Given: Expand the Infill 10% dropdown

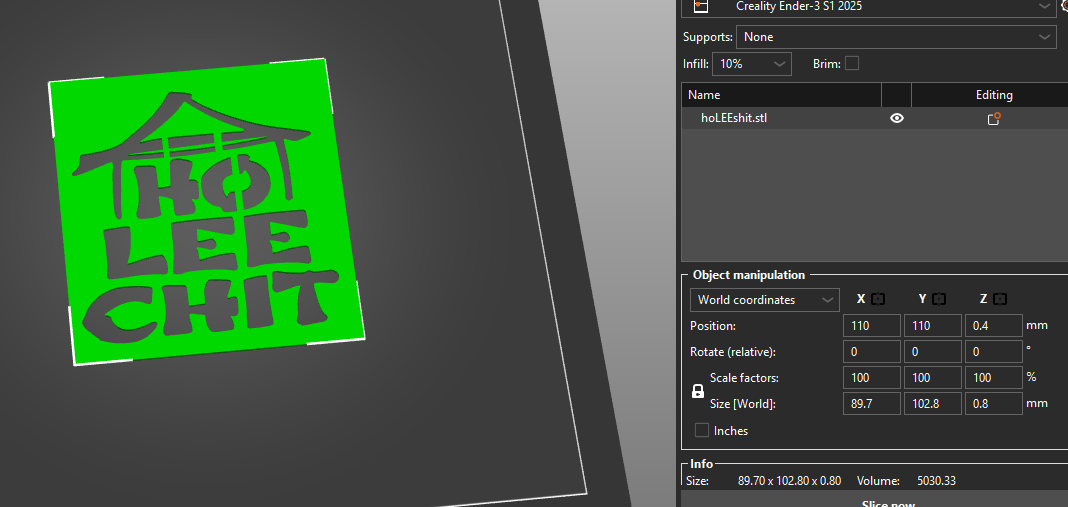Looking at the screenshot, I should 752,64.
